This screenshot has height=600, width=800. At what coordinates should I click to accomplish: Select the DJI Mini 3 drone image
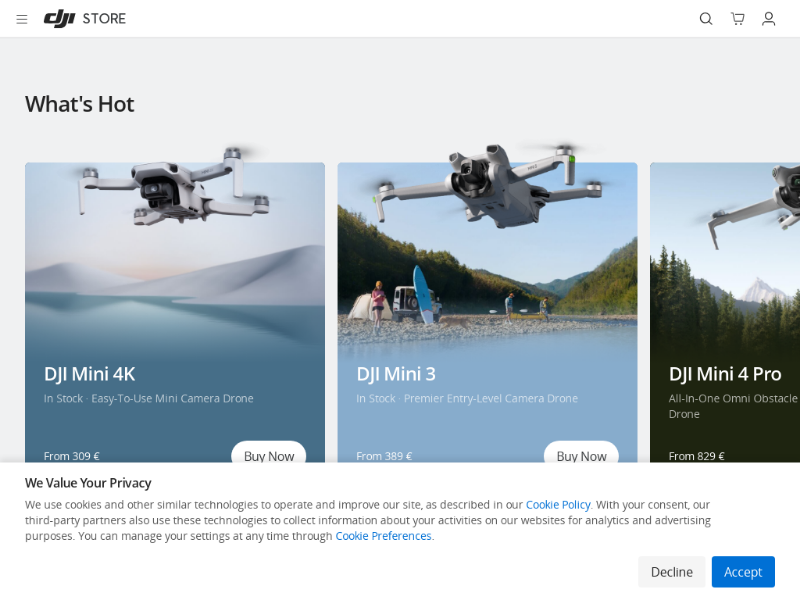487,186
